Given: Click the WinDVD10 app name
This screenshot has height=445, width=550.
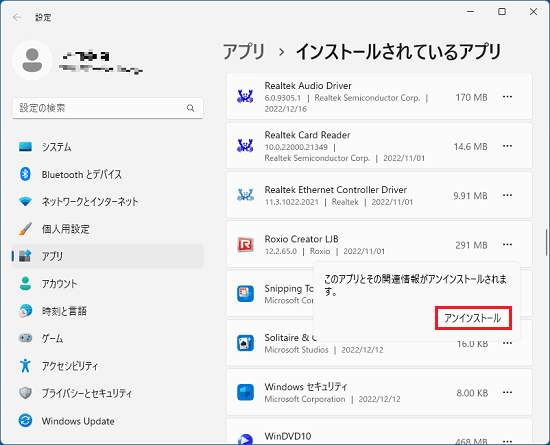Looking at the screenshot, I should [x=288, y=436].
